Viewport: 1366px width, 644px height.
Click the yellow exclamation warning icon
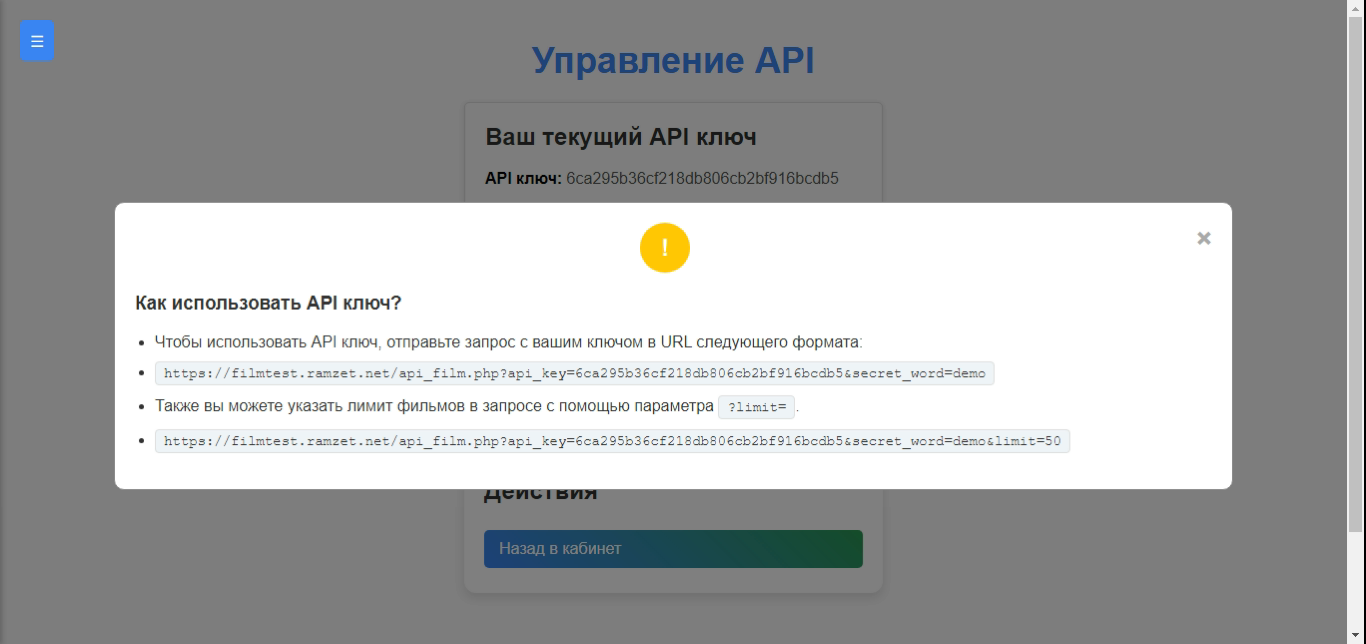click(665, 248)
